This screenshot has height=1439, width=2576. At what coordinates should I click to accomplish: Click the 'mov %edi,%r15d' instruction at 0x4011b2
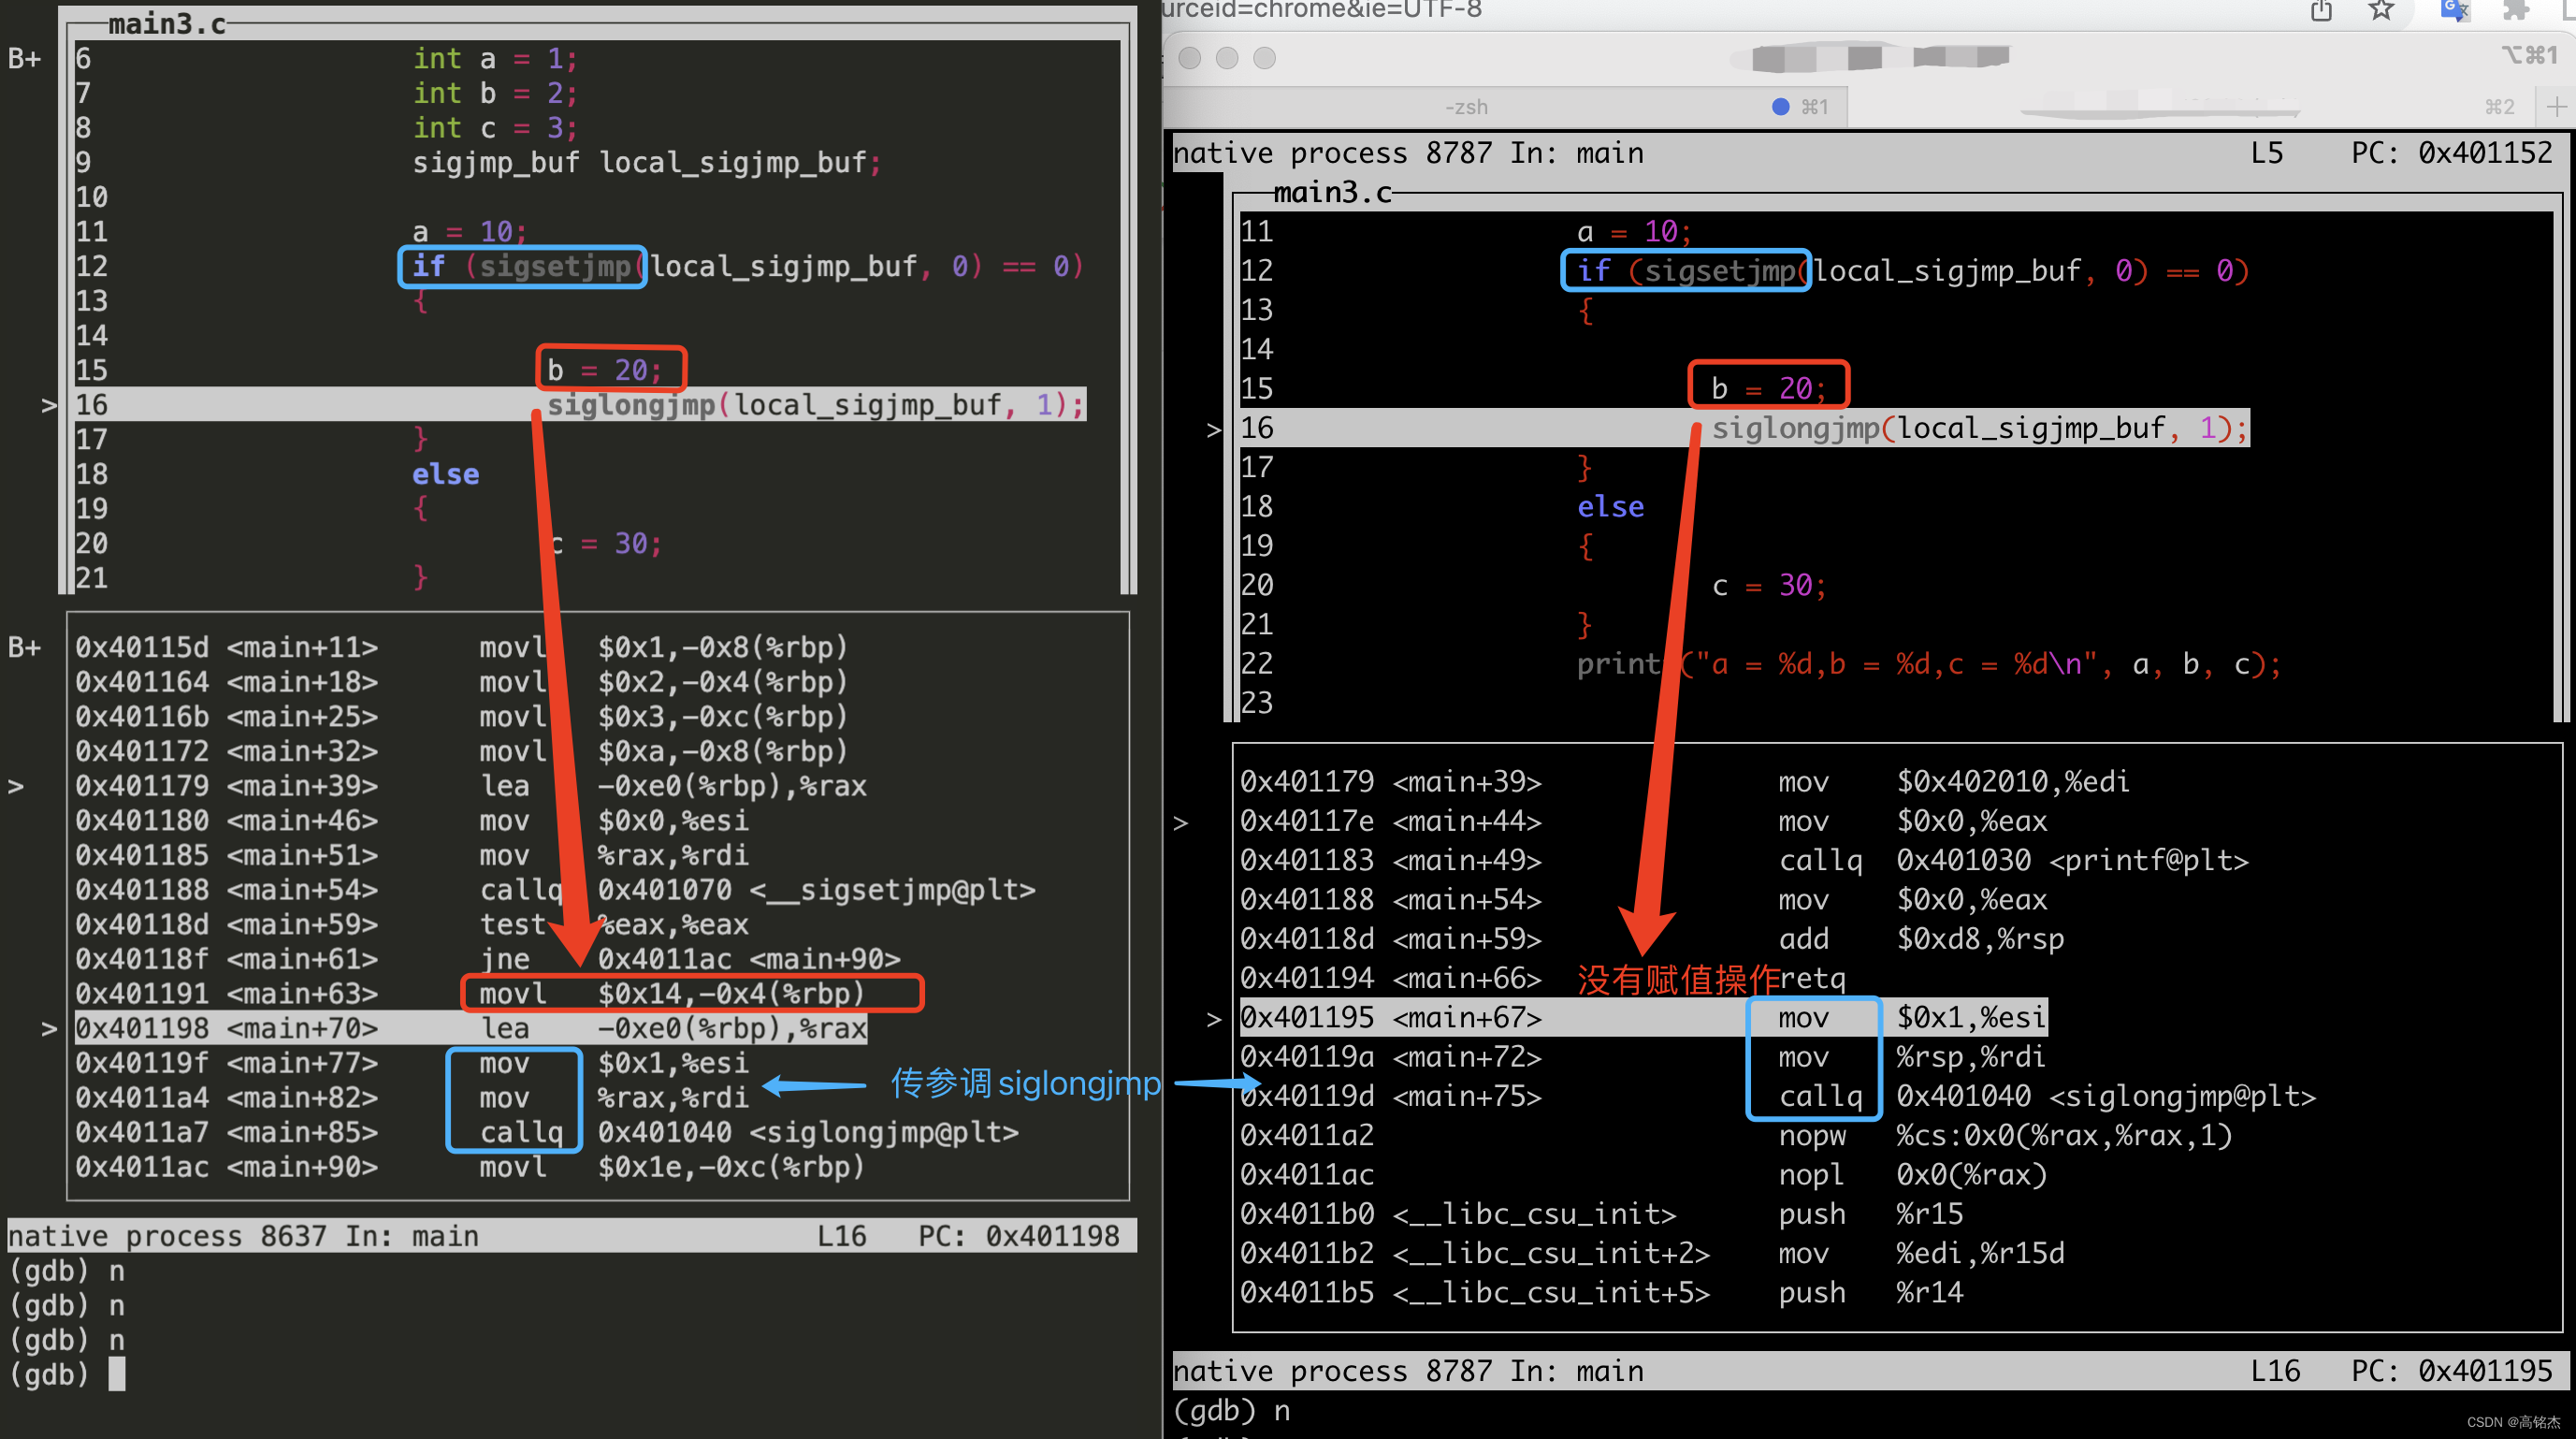(1921, 1254)
